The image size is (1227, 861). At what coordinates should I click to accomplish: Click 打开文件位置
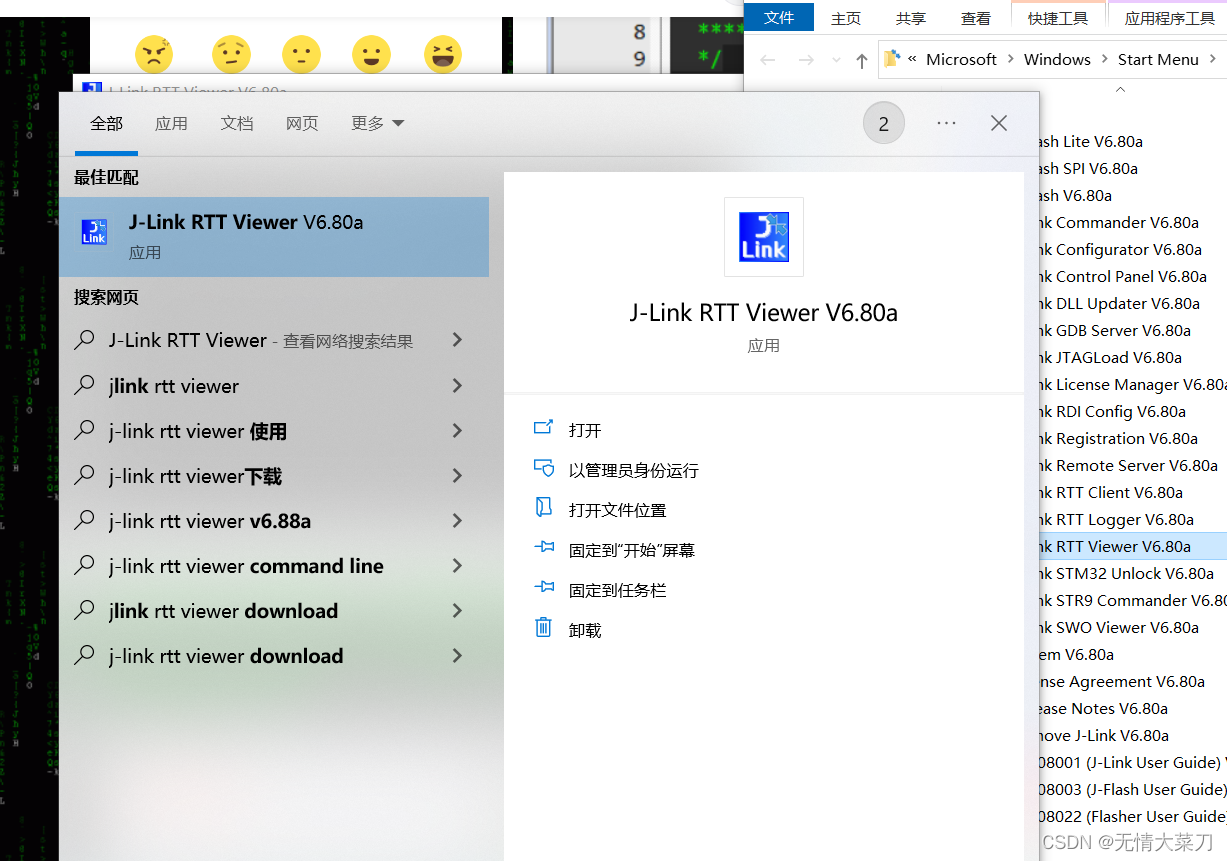tap(617, 510)
